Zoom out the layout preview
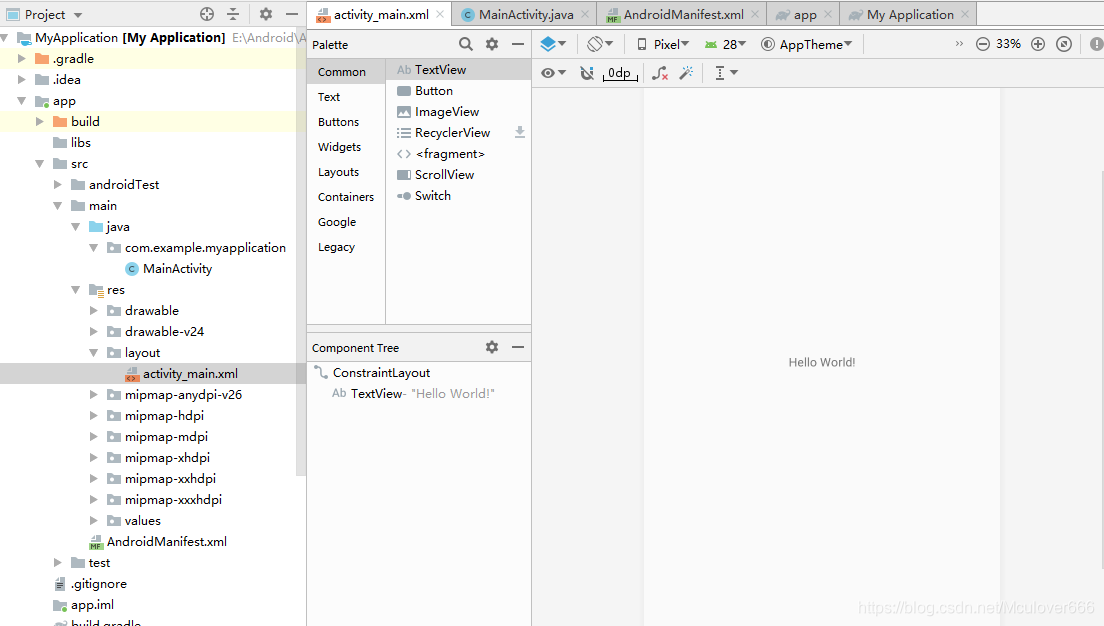This screenshot has height=626, width=1104. tap(983, 44)
